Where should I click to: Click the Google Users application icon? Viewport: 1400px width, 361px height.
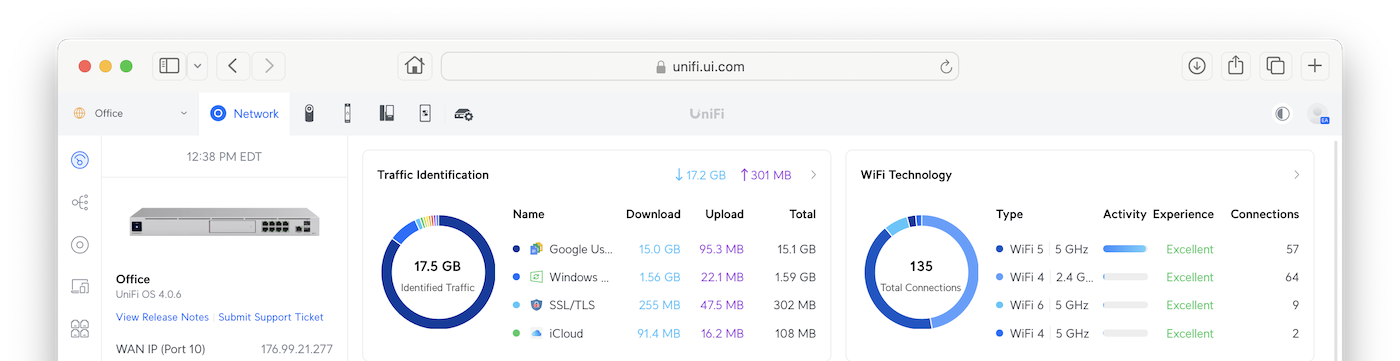tap(536, 249)
